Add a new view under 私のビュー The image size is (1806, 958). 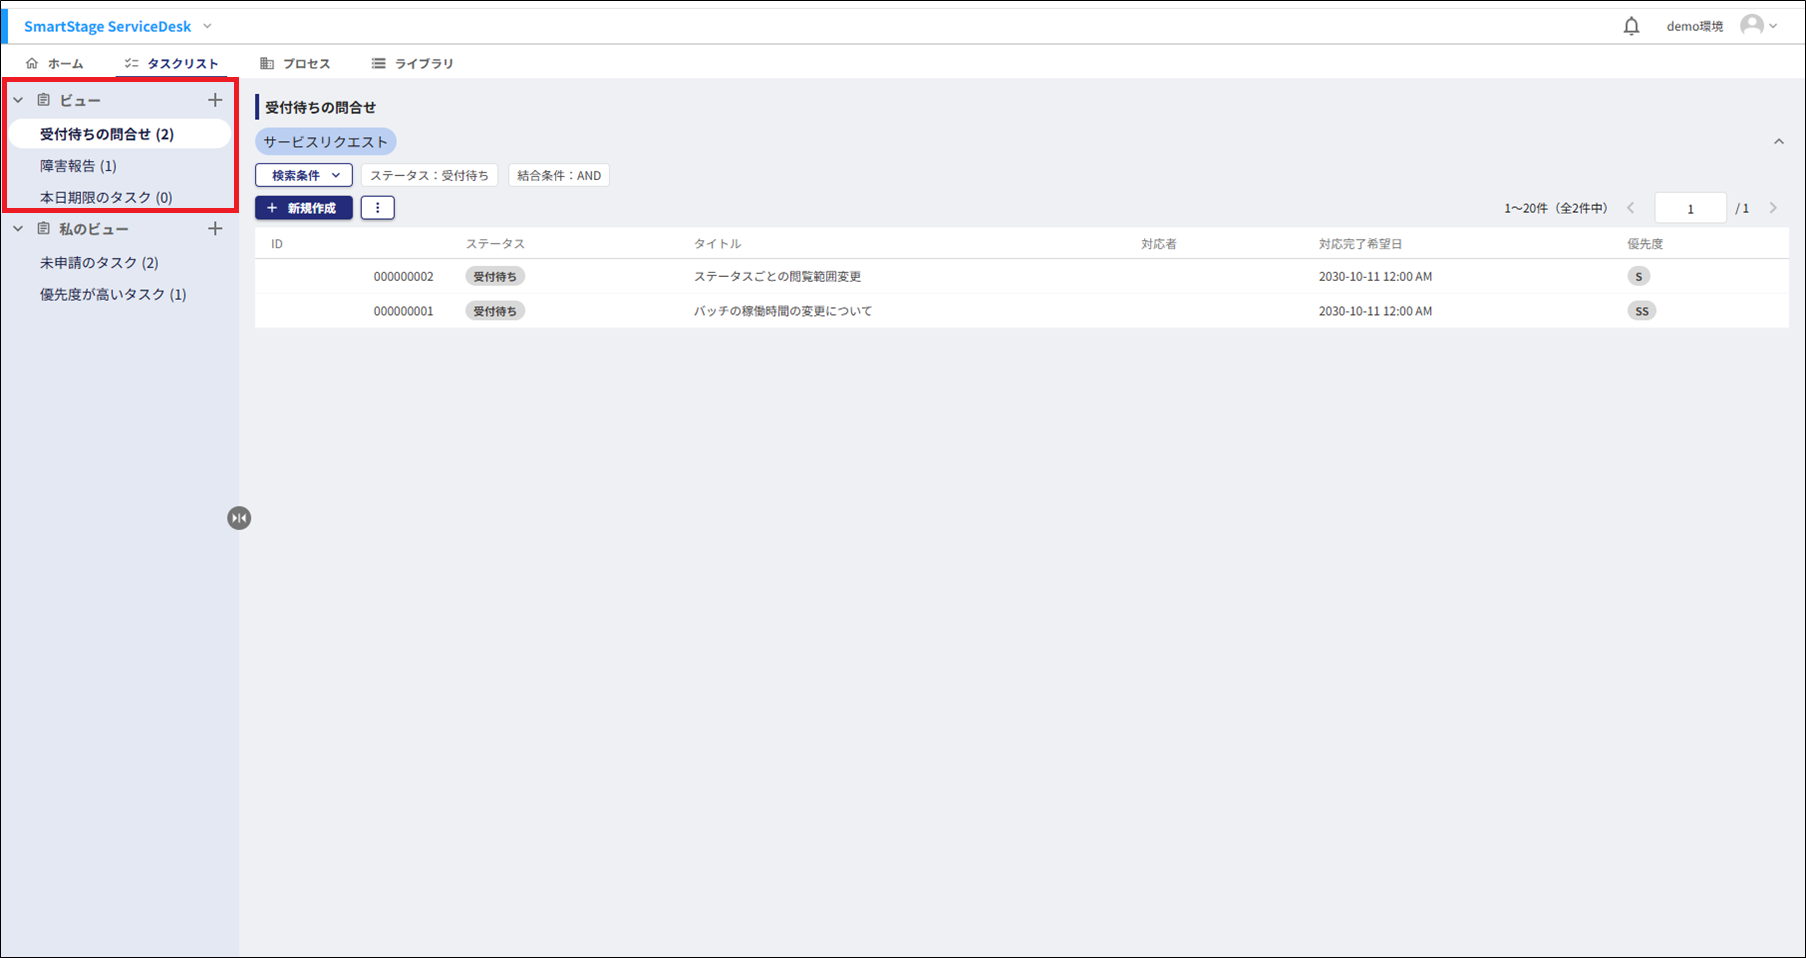[215, 229]
